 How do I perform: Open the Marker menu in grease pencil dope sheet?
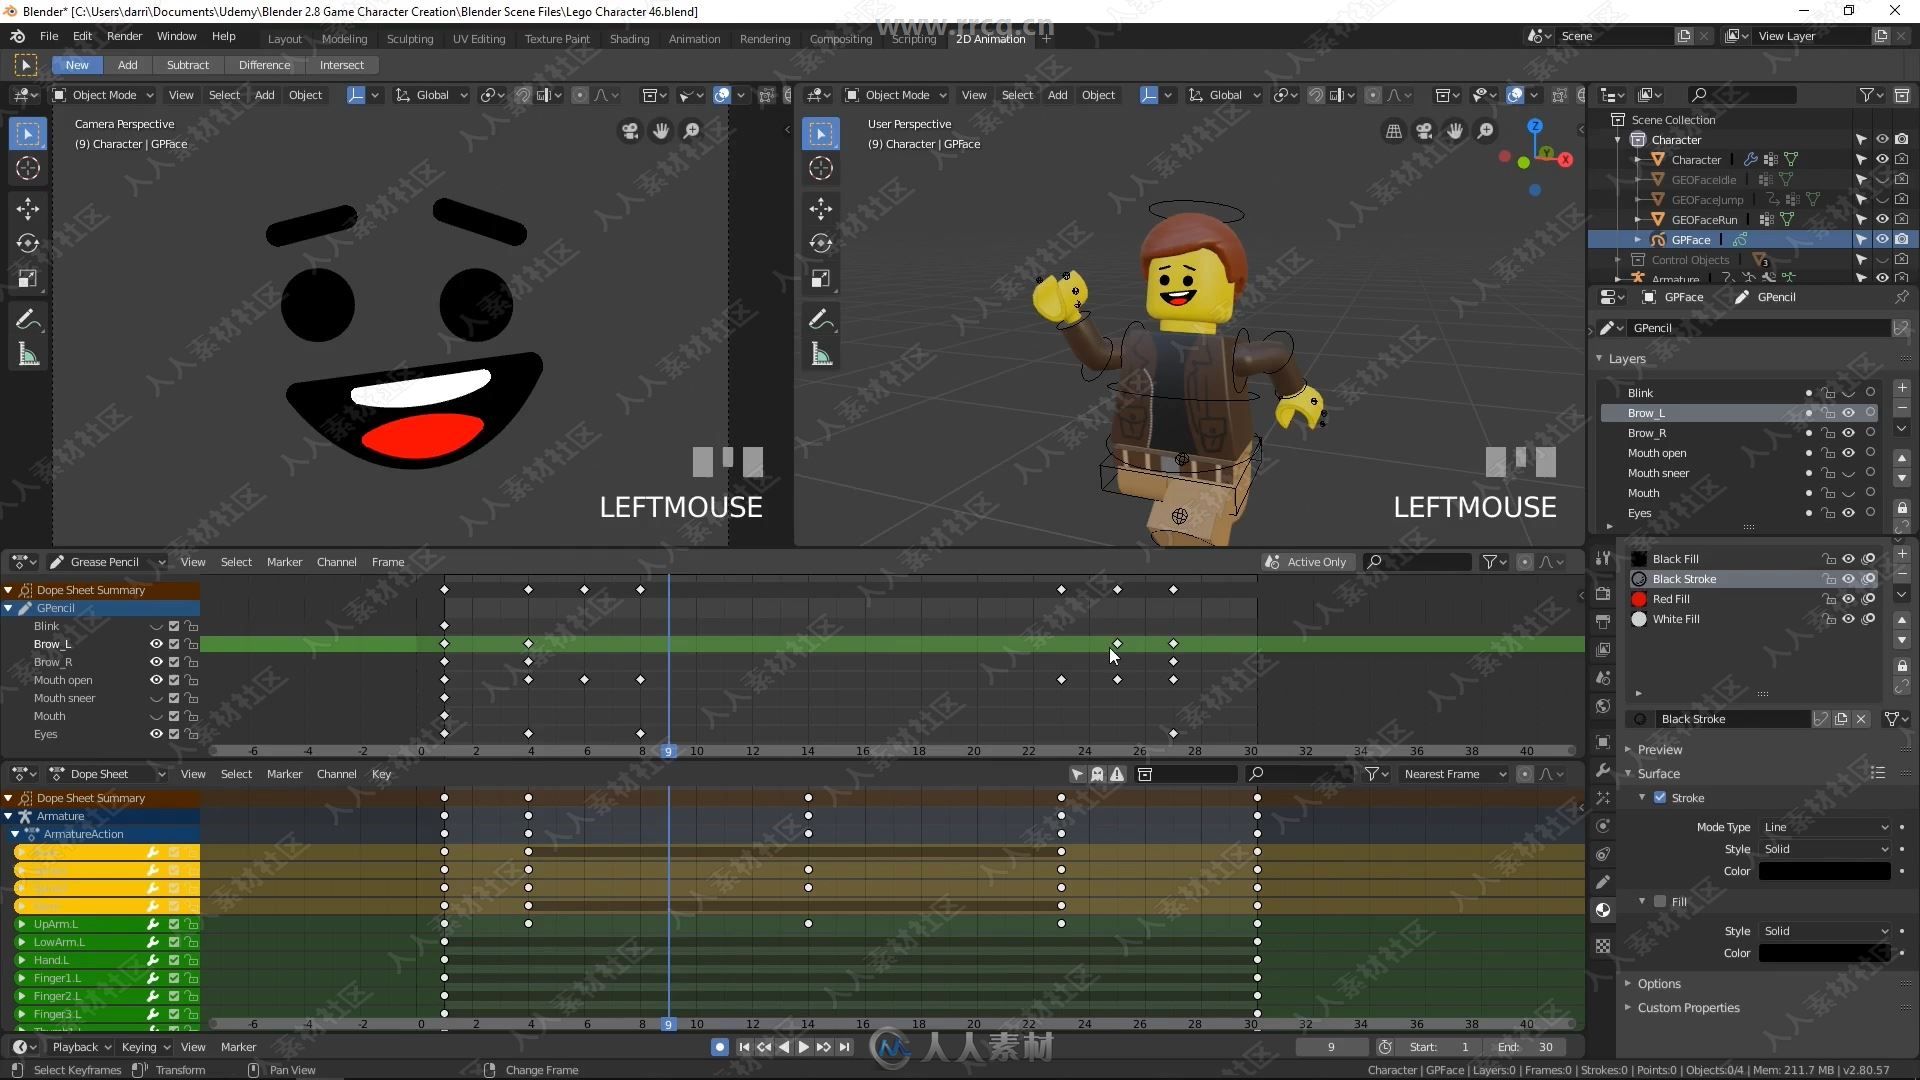[284, 562]
